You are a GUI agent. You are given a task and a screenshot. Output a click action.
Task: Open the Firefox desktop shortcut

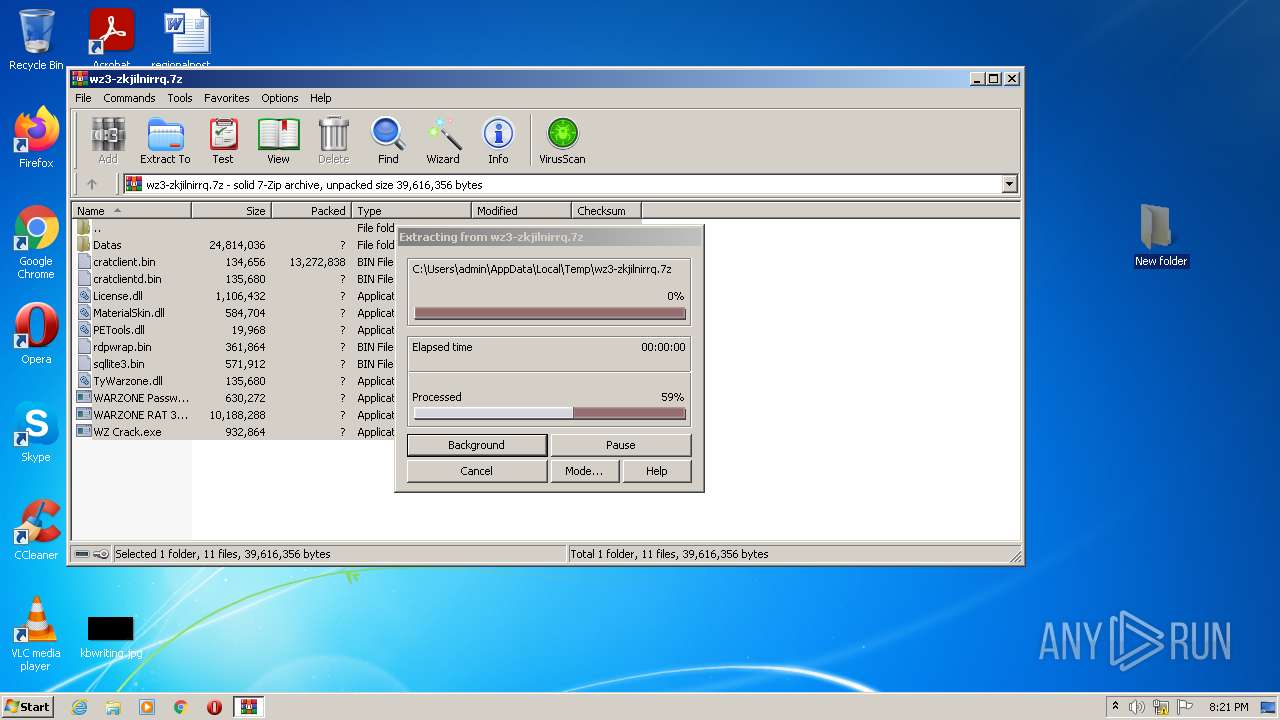36,138
